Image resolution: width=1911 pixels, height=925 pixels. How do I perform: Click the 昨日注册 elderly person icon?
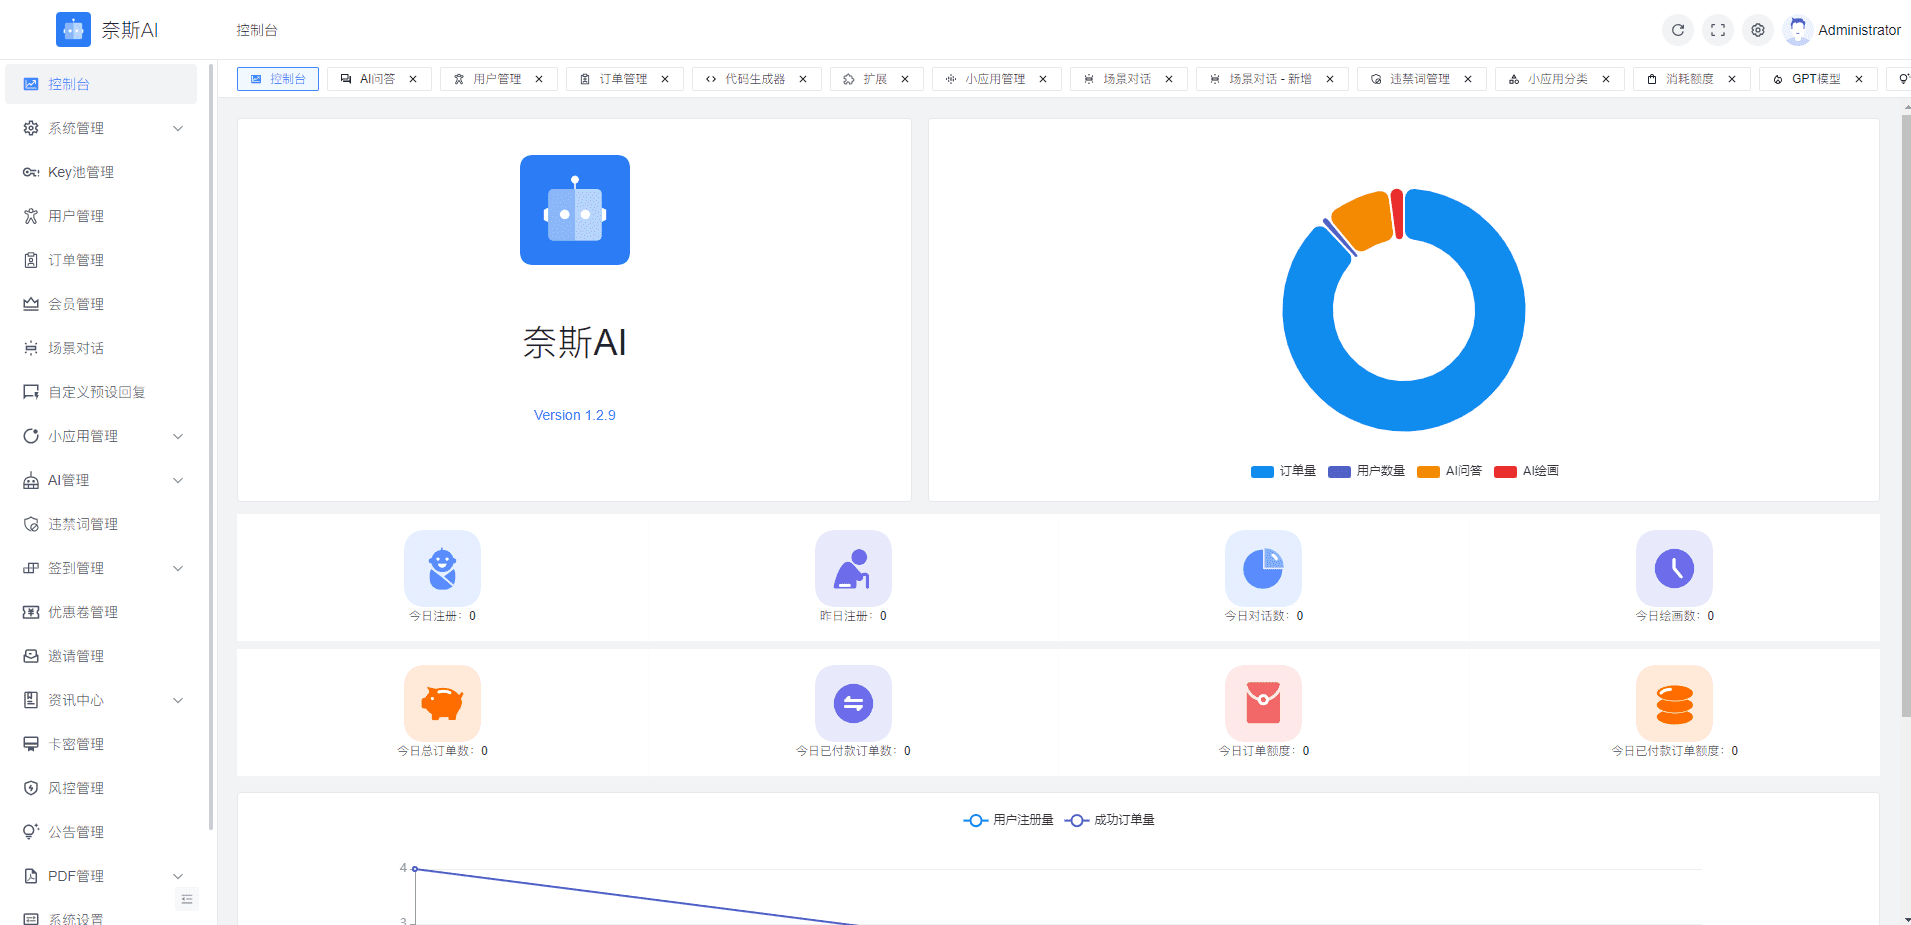point(853,568)
